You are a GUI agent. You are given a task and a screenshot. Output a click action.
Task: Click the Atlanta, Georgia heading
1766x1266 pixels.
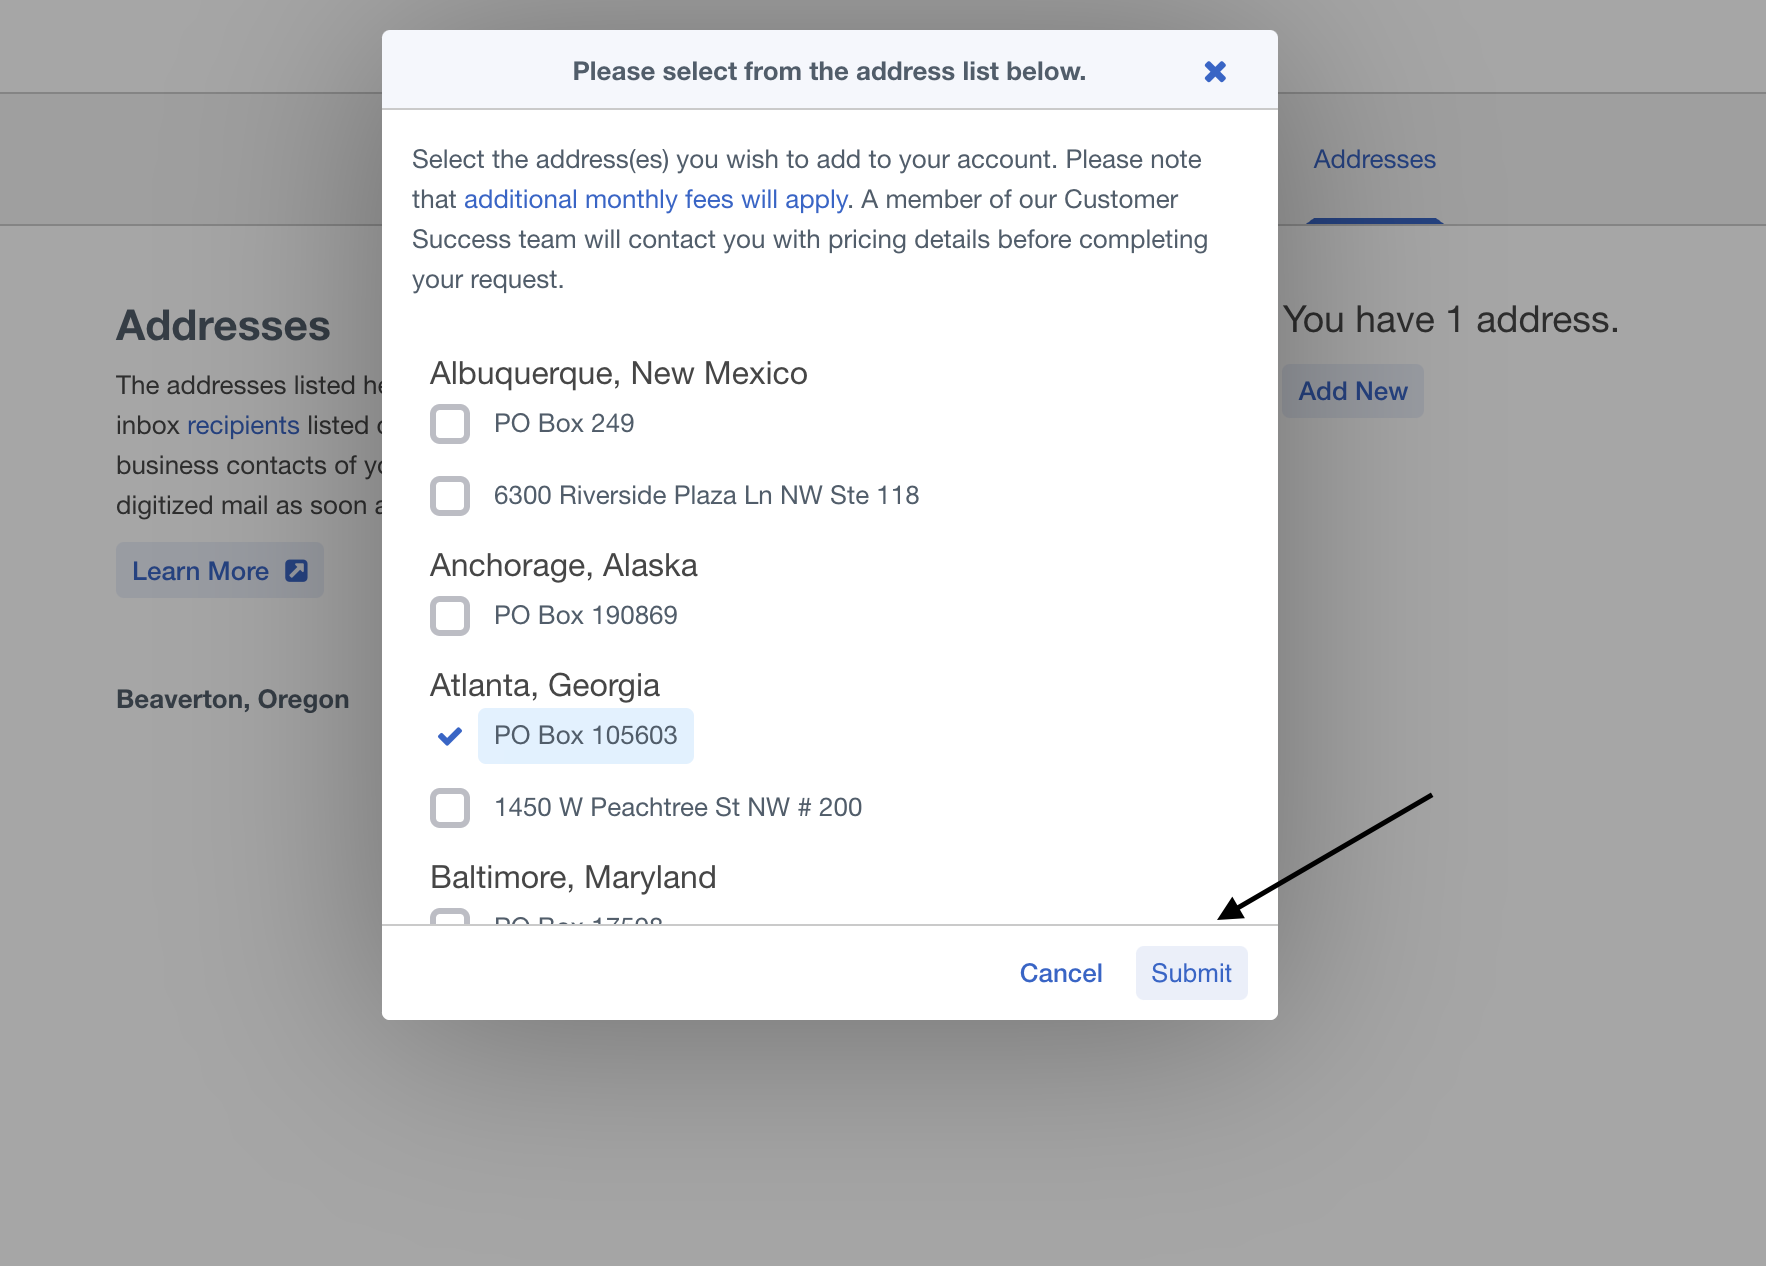[x=545, y=685]
